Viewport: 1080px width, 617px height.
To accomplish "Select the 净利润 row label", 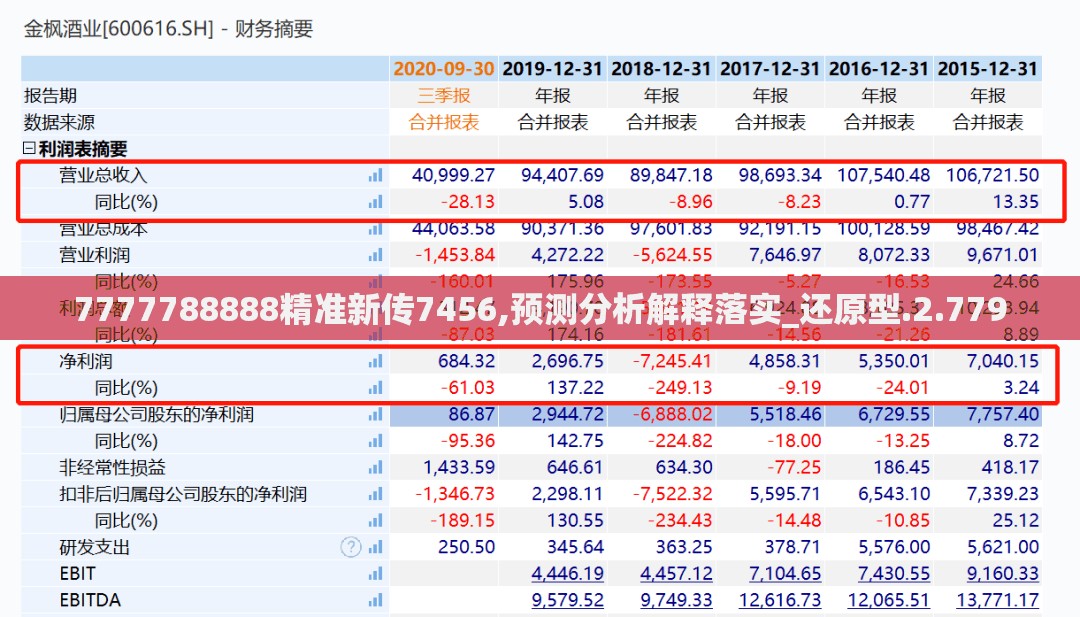I will tap(85, 362).
